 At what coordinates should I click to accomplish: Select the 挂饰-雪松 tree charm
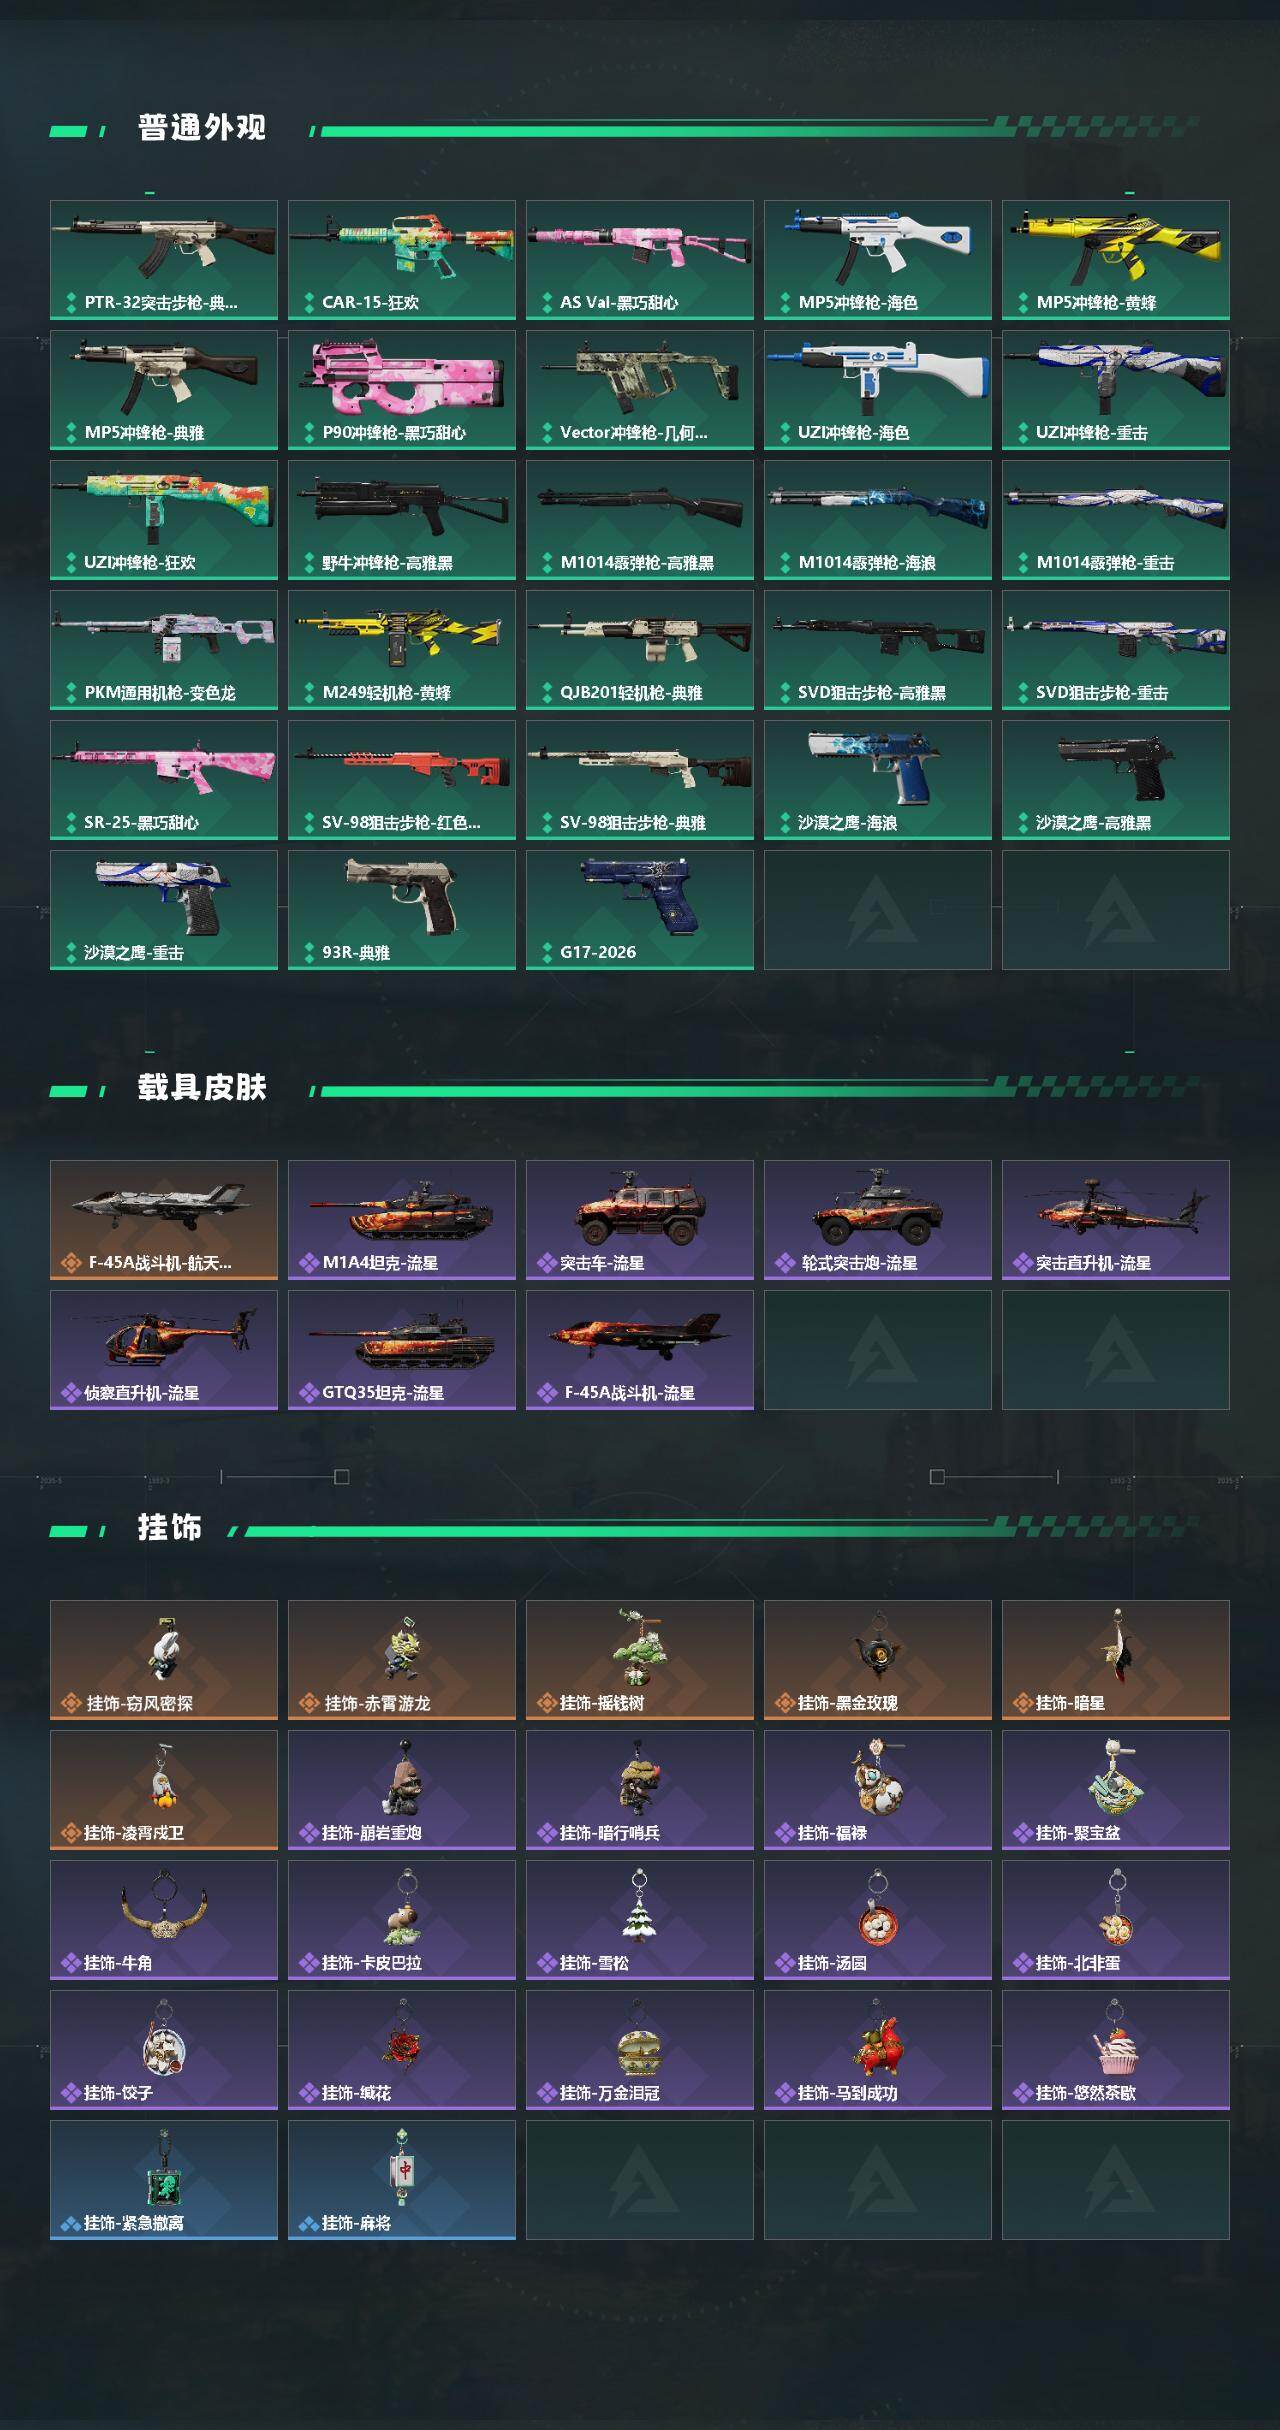pos(640,1920)
